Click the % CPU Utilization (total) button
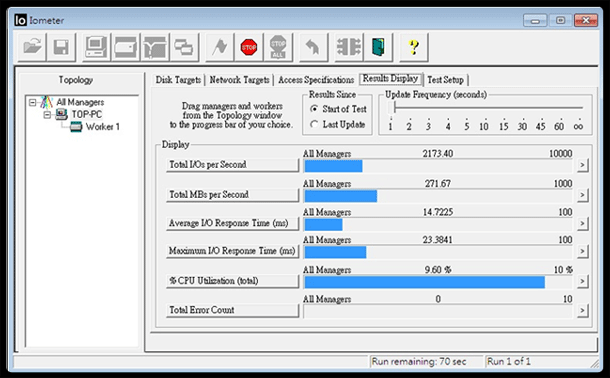 coord(232,281)
